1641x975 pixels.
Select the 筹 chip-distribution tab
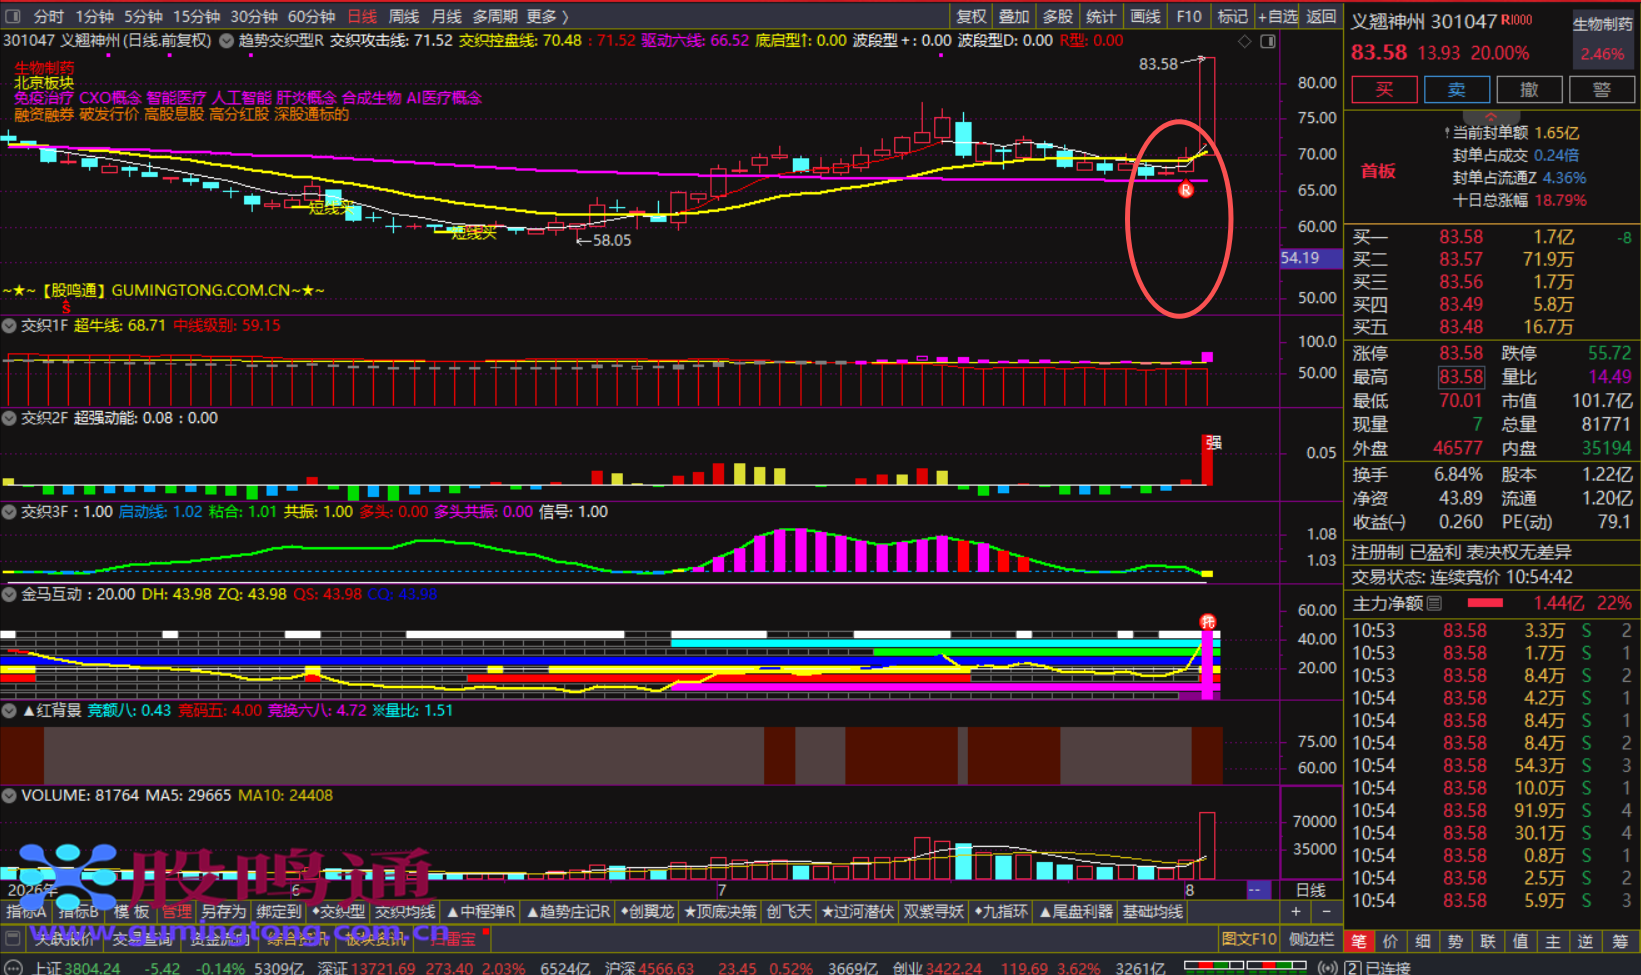(1619, 941)
